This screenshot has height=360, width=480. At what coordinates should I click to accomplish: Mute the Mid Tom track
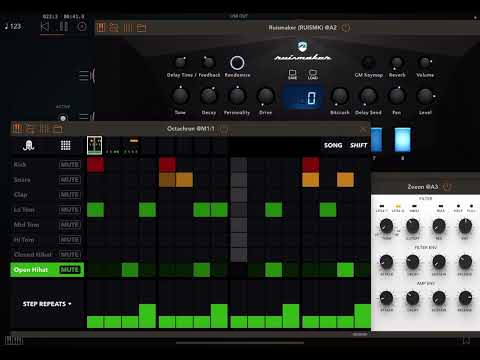click(70, 225)
